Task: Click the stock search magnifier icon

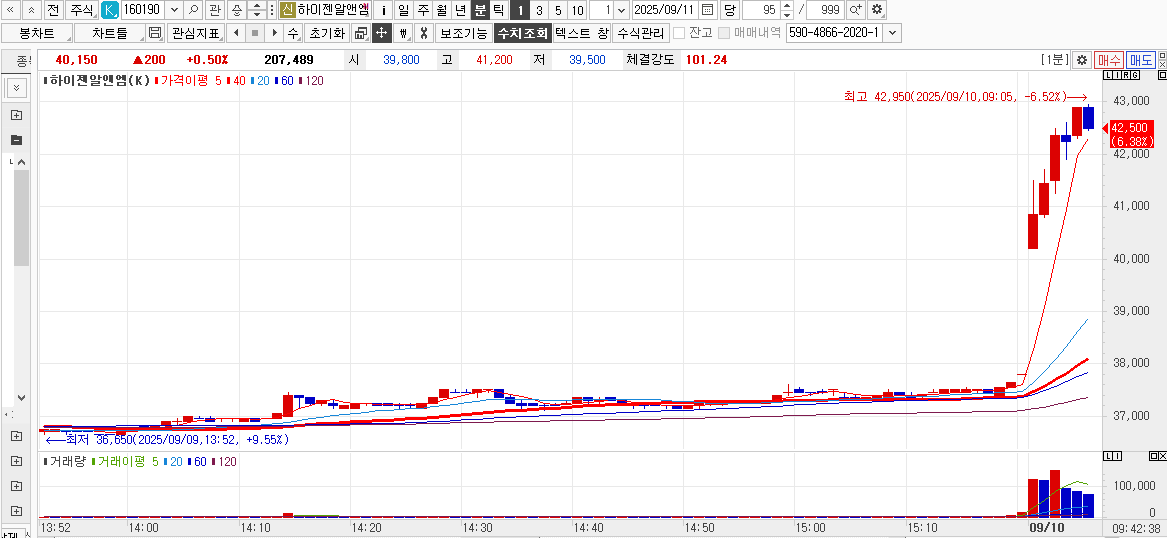Action: (x=193, y=10)
